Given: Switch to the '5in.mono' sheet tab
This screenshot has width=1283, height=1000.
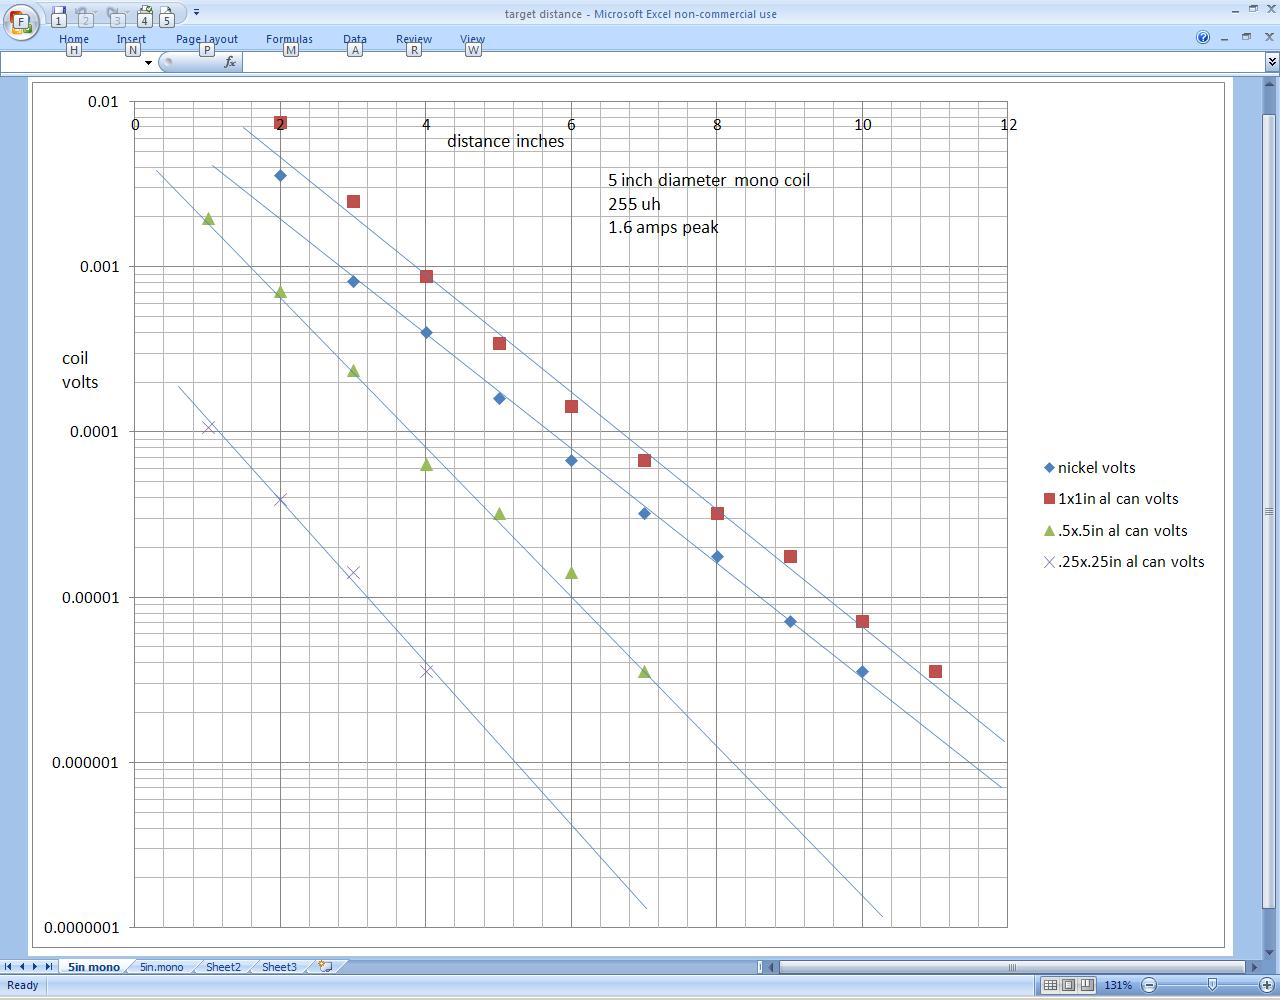Looking at the screenshot, I should [161, 967].
